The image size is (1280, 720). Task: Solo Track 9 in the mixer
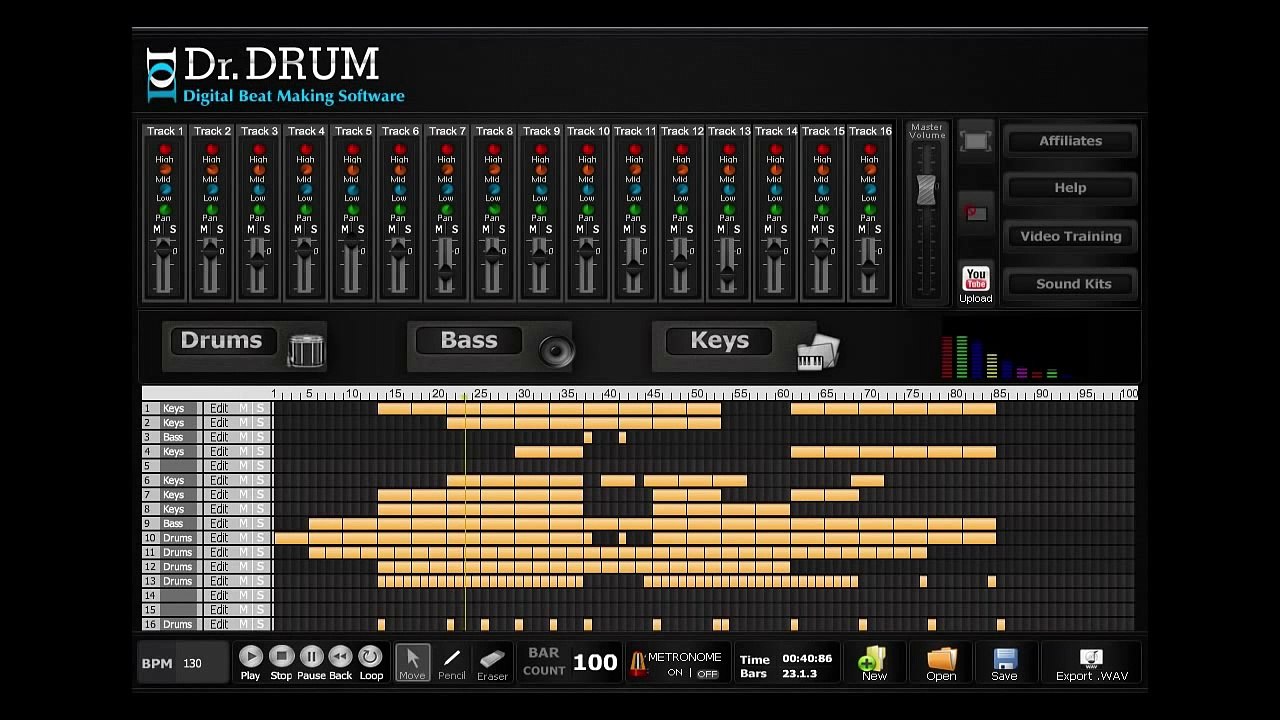pyautogui.click(x=548, y=230)
